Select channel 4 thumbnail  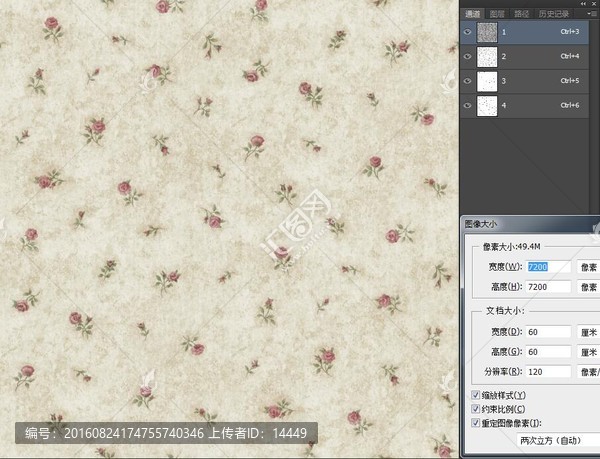(x=487, y=106)
